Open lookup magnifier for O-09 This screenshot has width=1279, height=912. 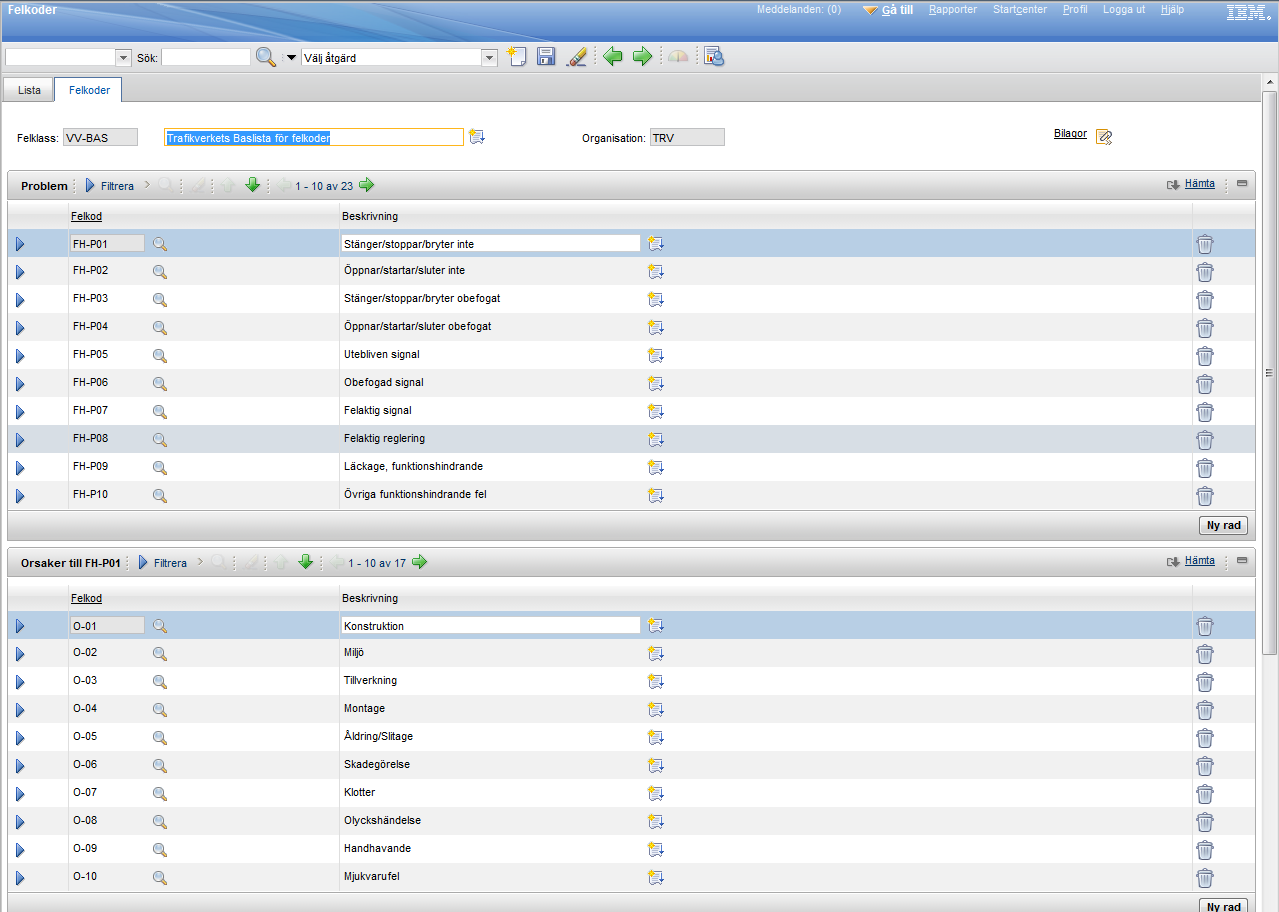(159, 849)
